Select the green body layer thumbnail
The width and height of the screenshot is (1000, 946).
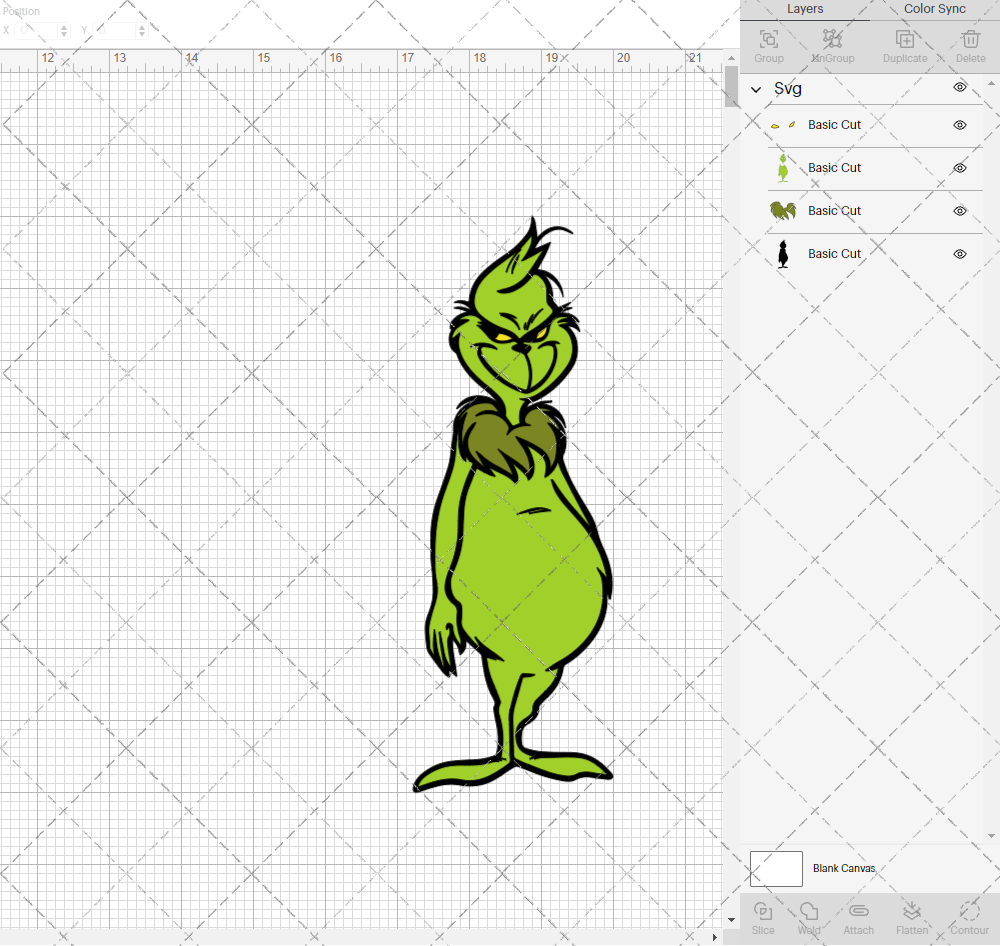click(783, 168)
